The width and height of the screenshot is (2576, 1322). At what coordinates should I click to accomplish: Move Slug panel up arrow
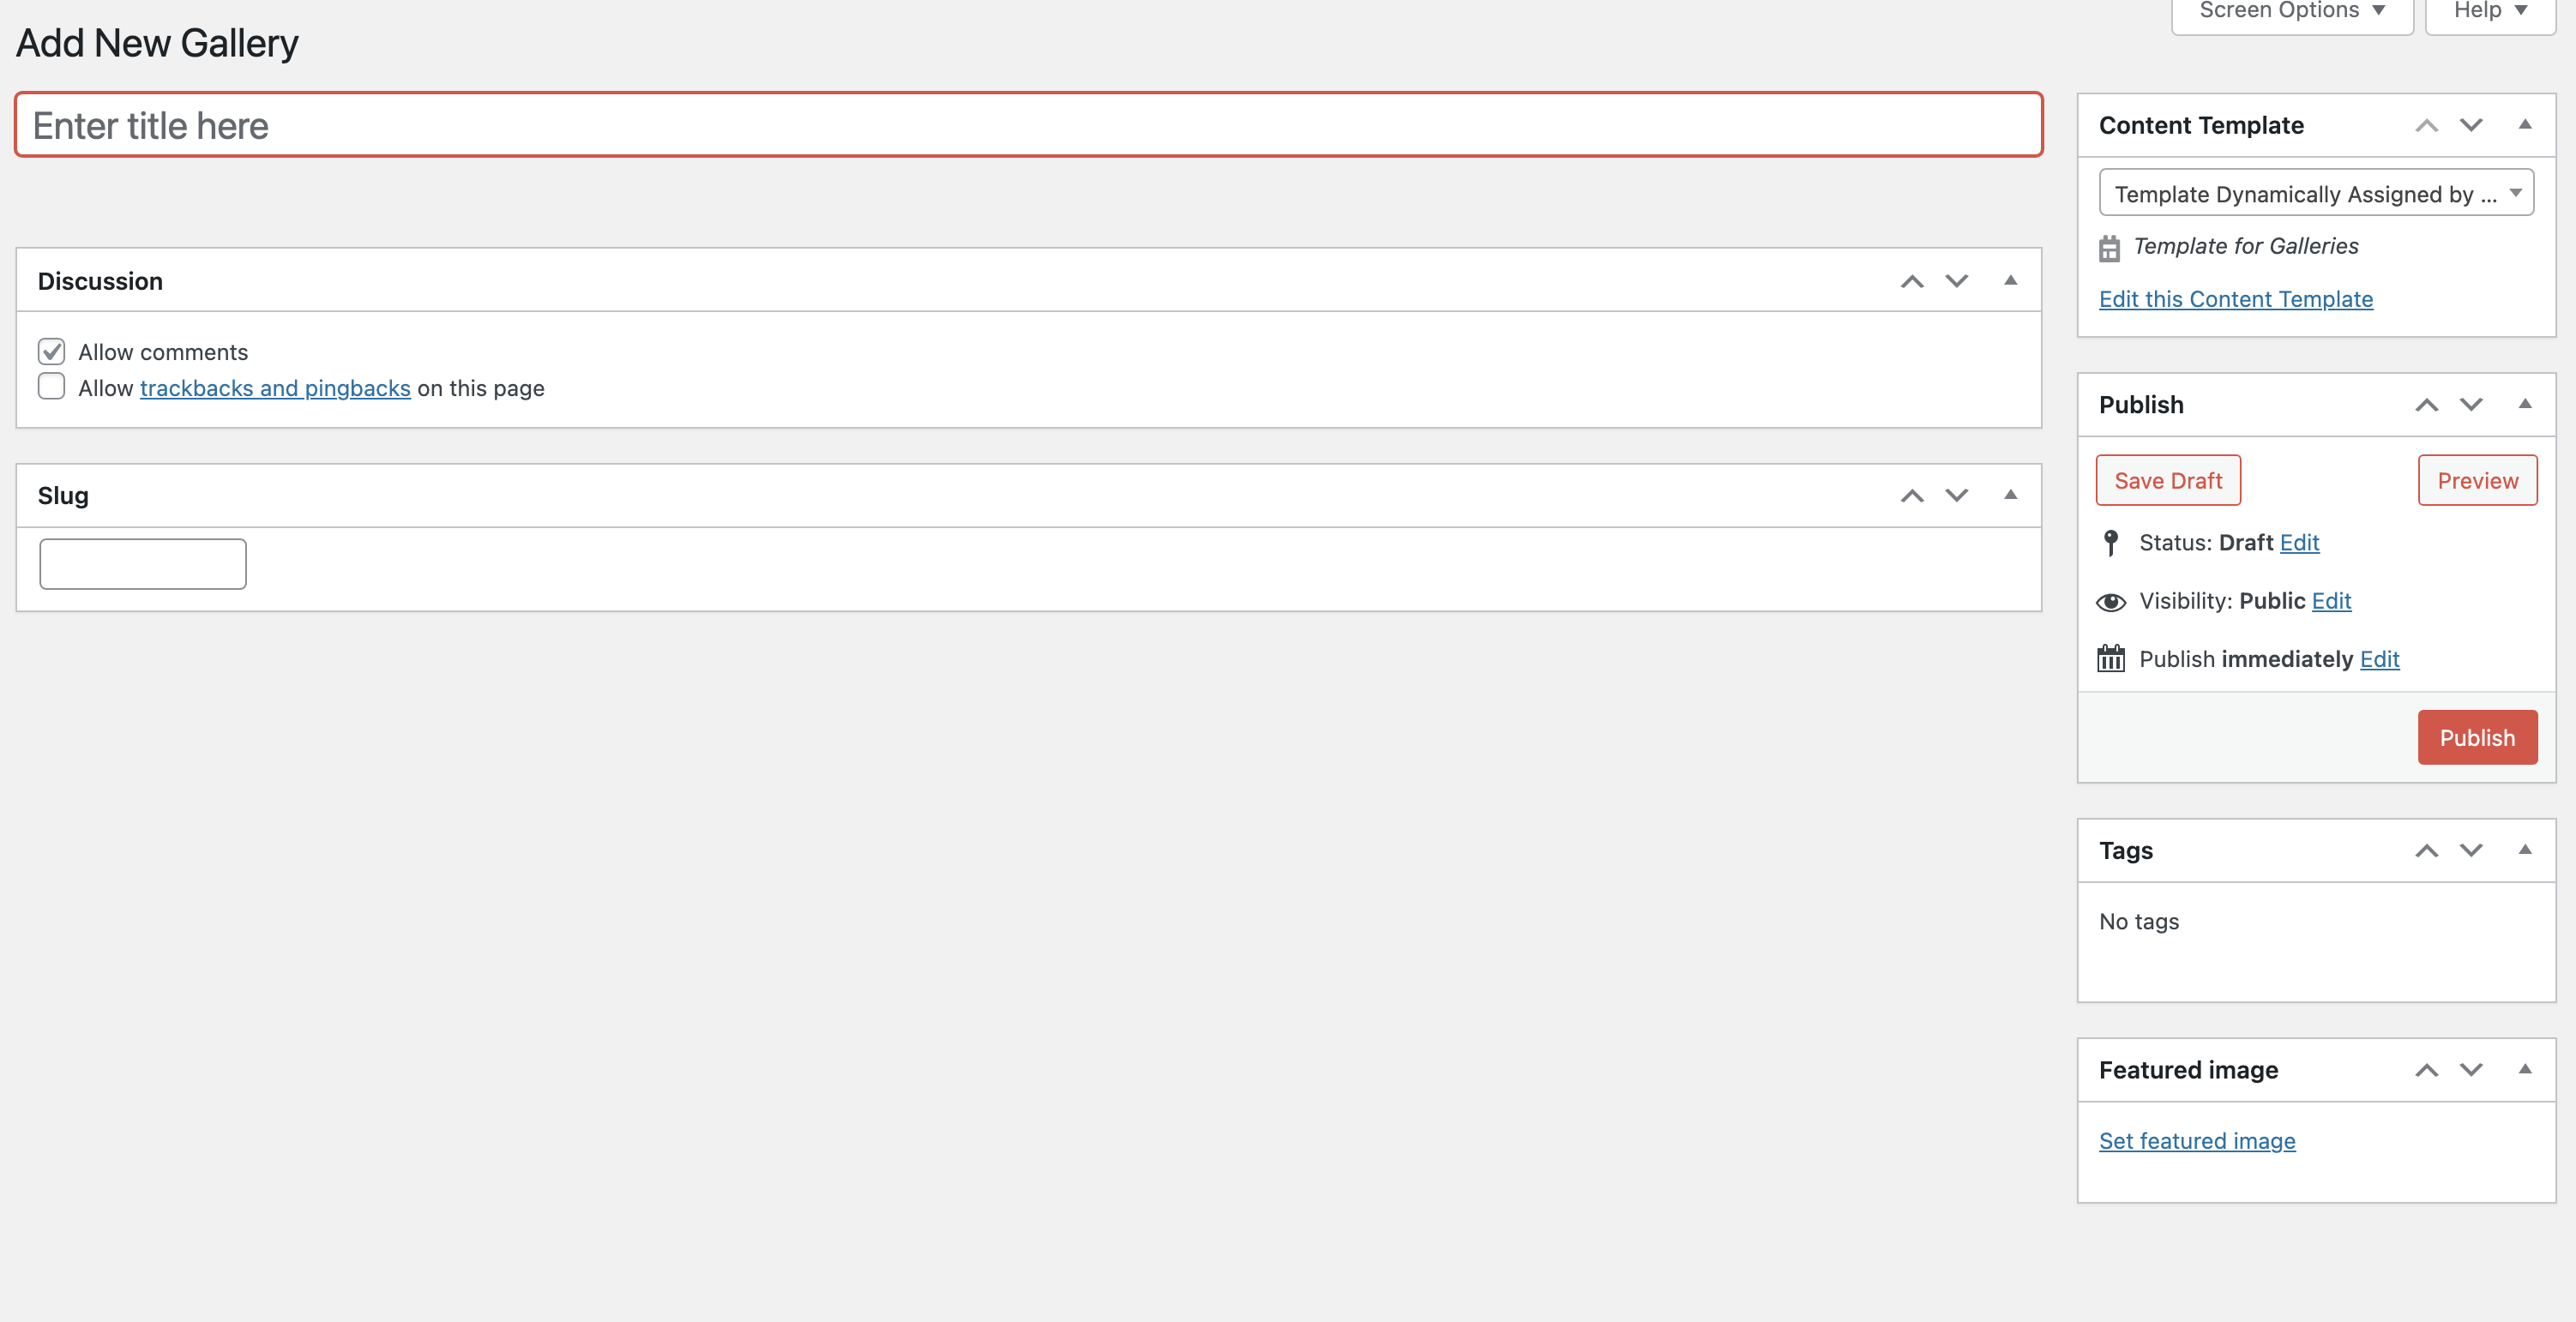click(1912, 496)
